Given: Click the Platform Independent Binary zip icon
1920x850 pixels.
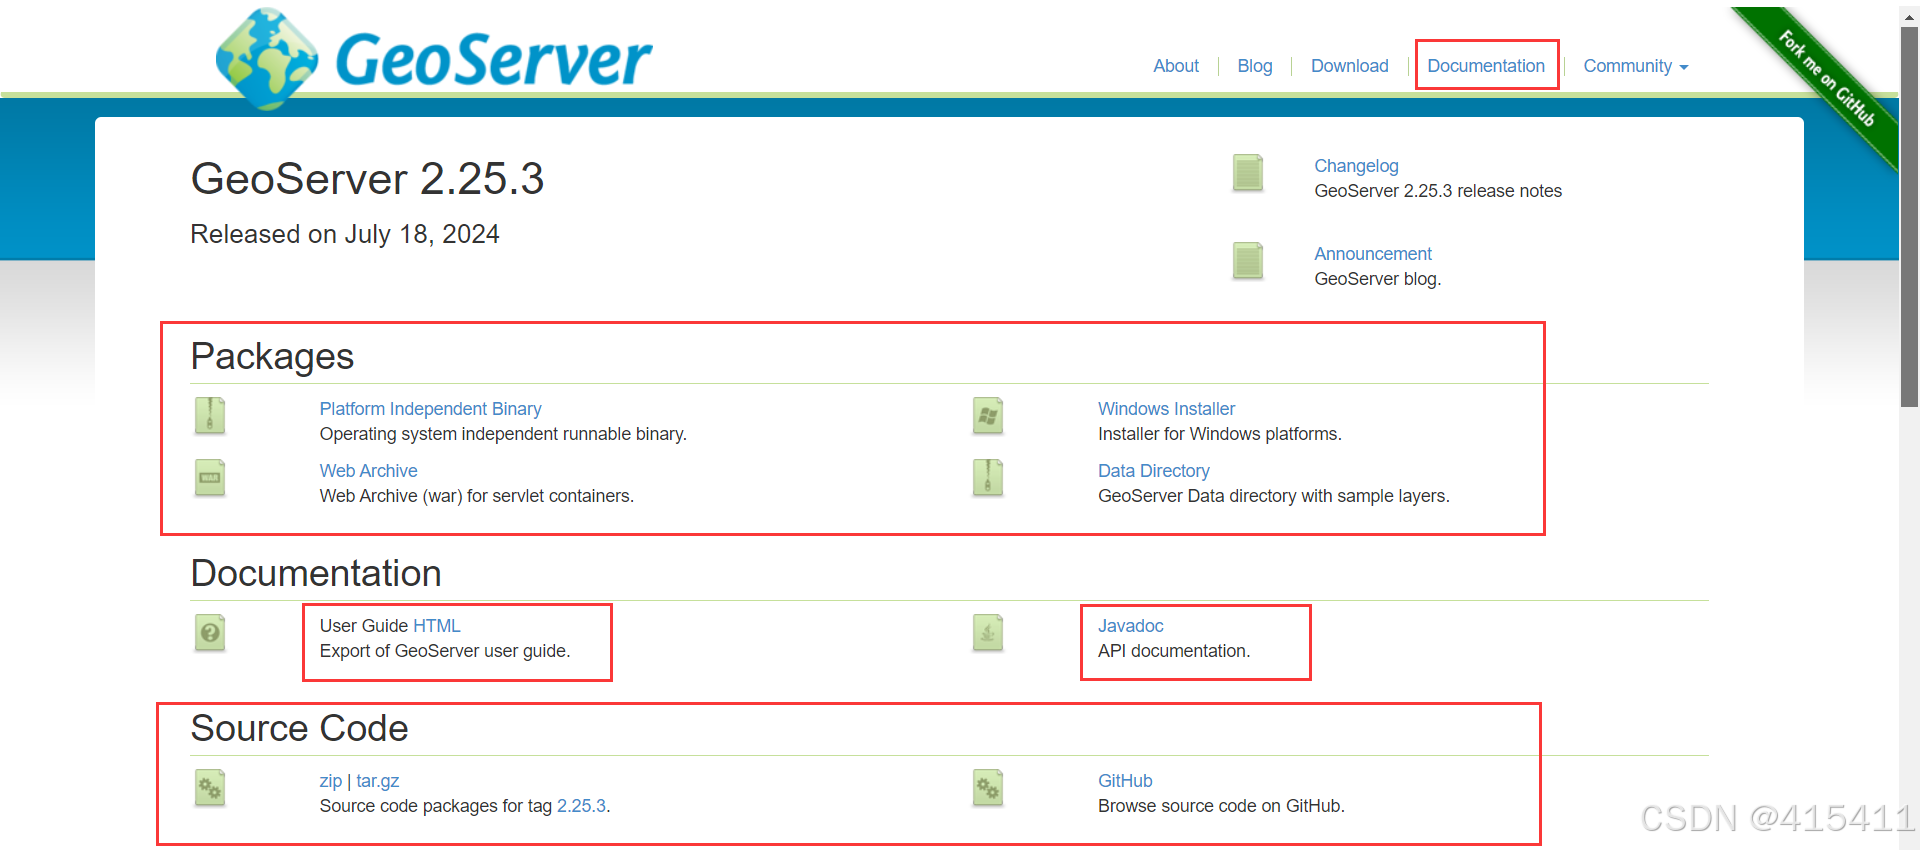Looking at the screenshot, I should (210, 416).
